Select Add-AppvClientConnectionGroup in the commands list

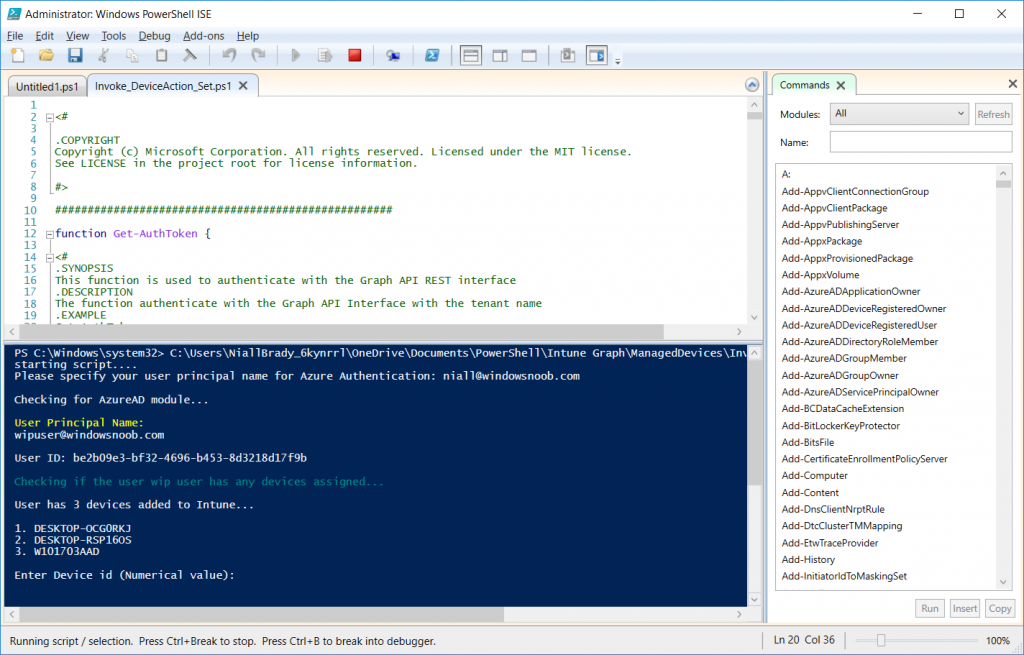tap(855, 191)
